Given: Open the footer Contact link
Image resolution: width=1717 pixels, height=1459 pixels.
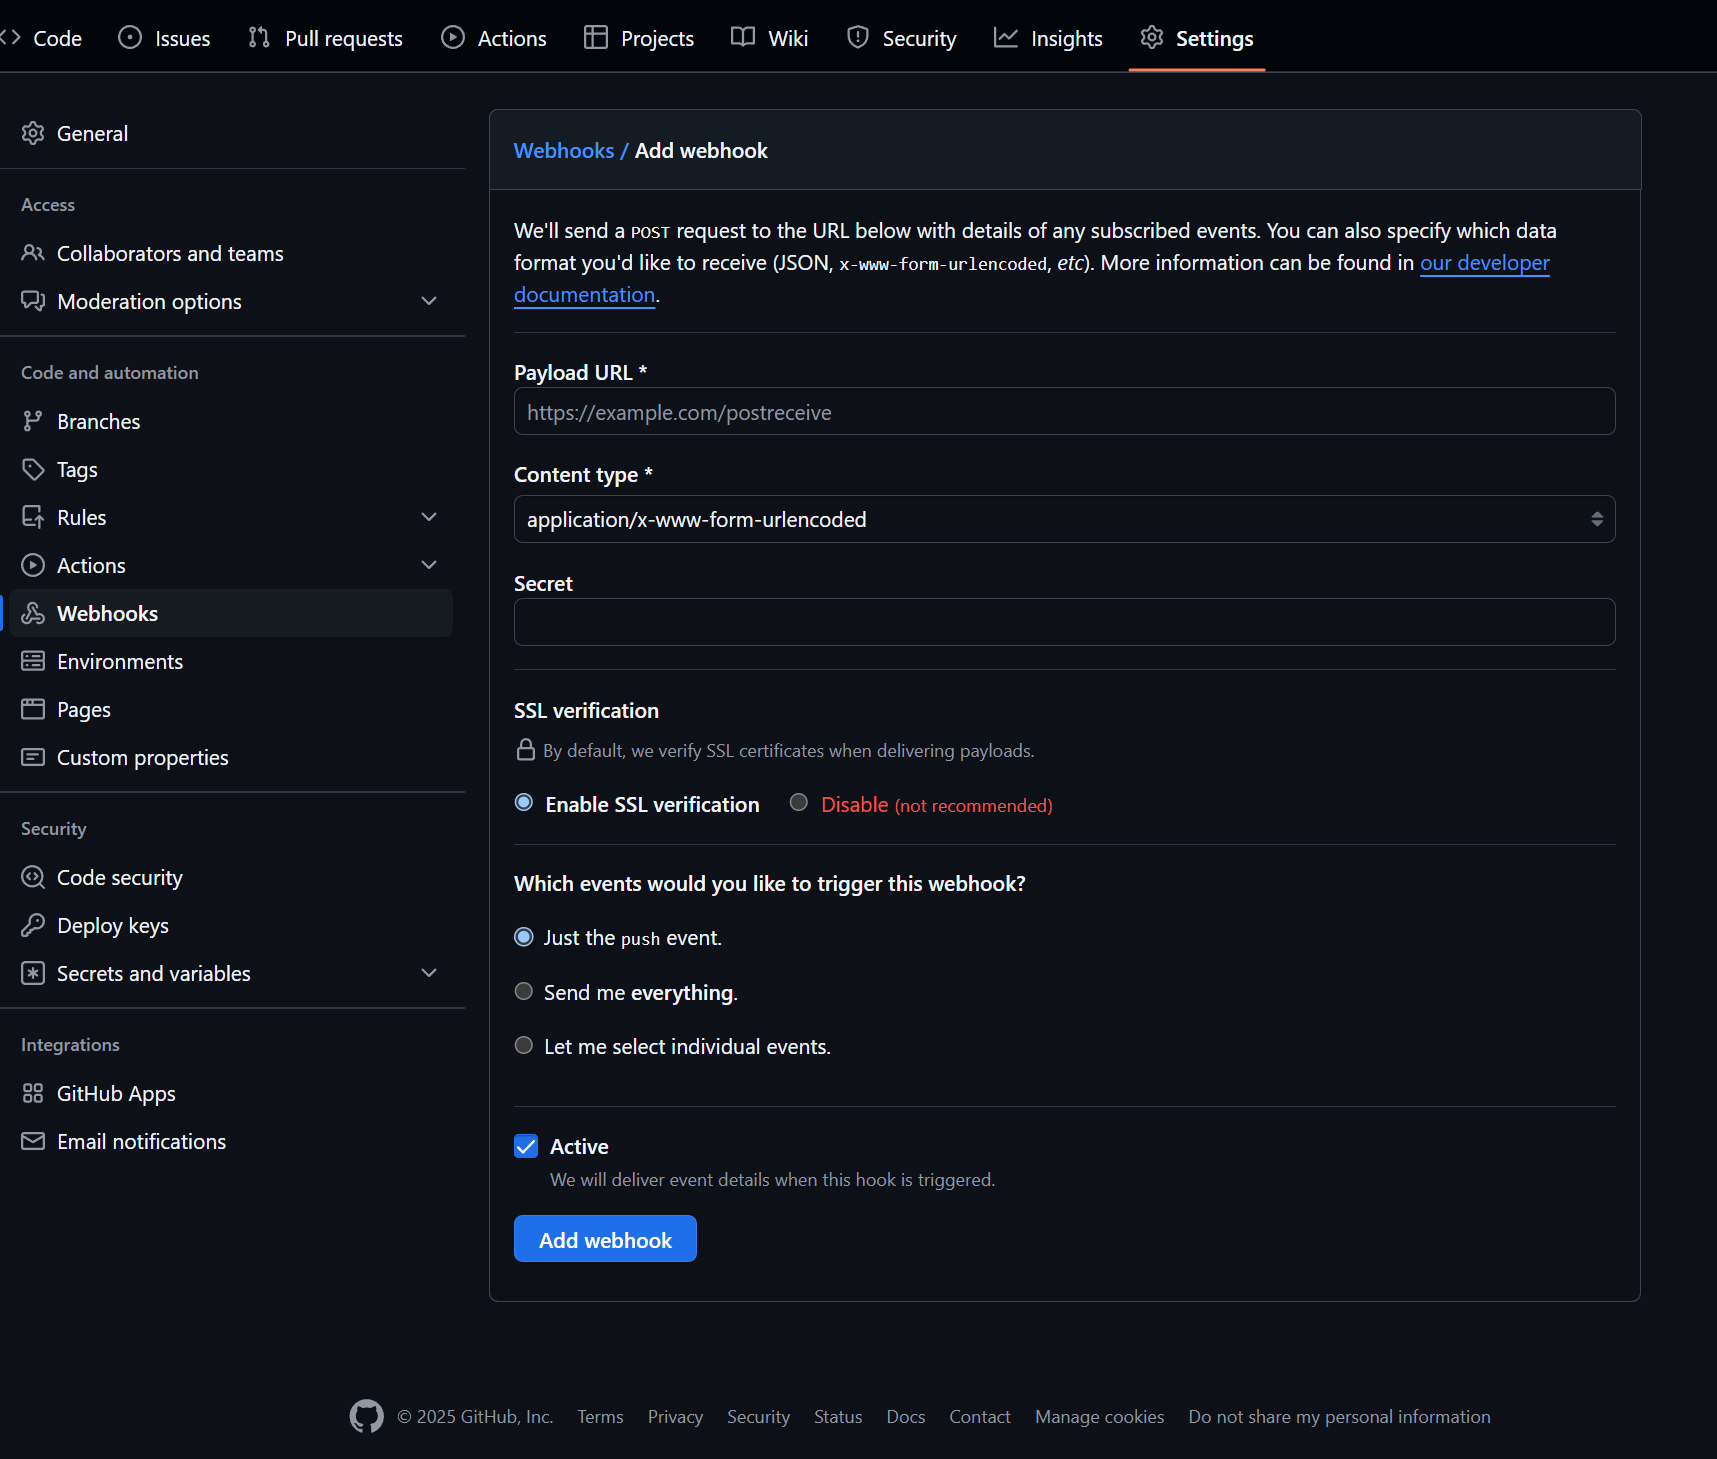Looking at the screenshot, I should tap(979, 1417).
